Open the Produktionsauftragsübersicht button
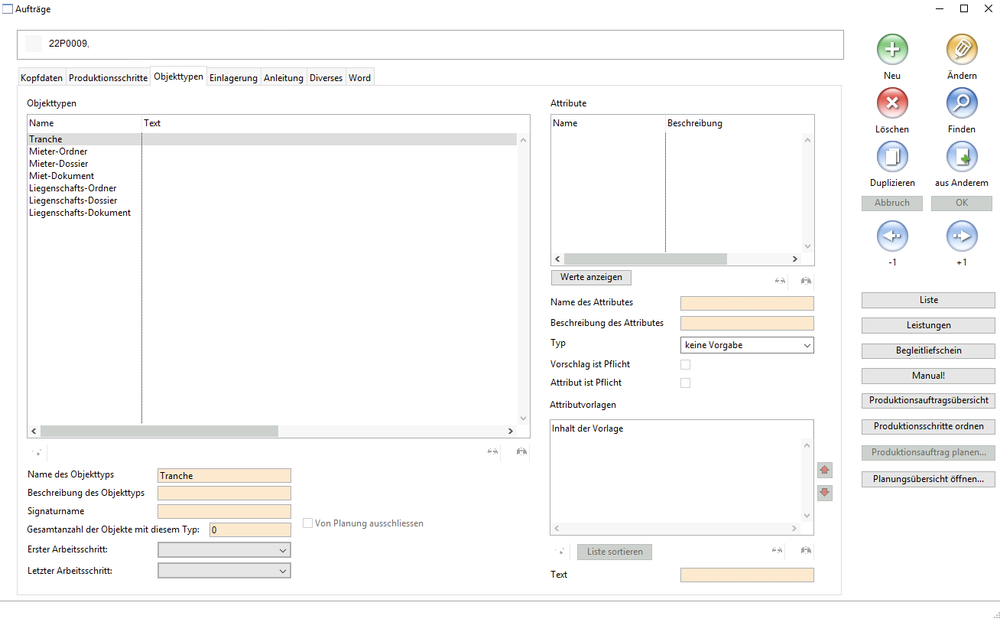This screenshot has width=1000, height=619. 928,400
